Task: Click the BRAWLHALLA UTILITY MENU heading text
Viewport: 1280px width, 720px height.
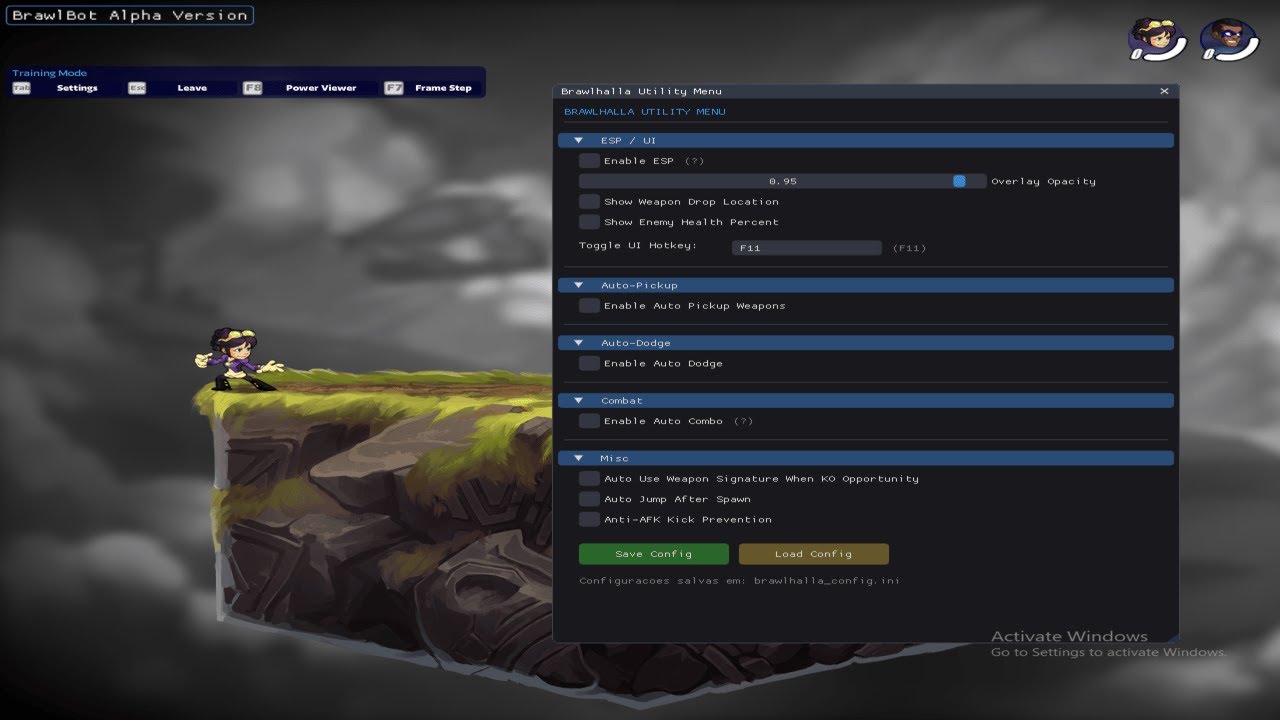Action: coord(645,112)
